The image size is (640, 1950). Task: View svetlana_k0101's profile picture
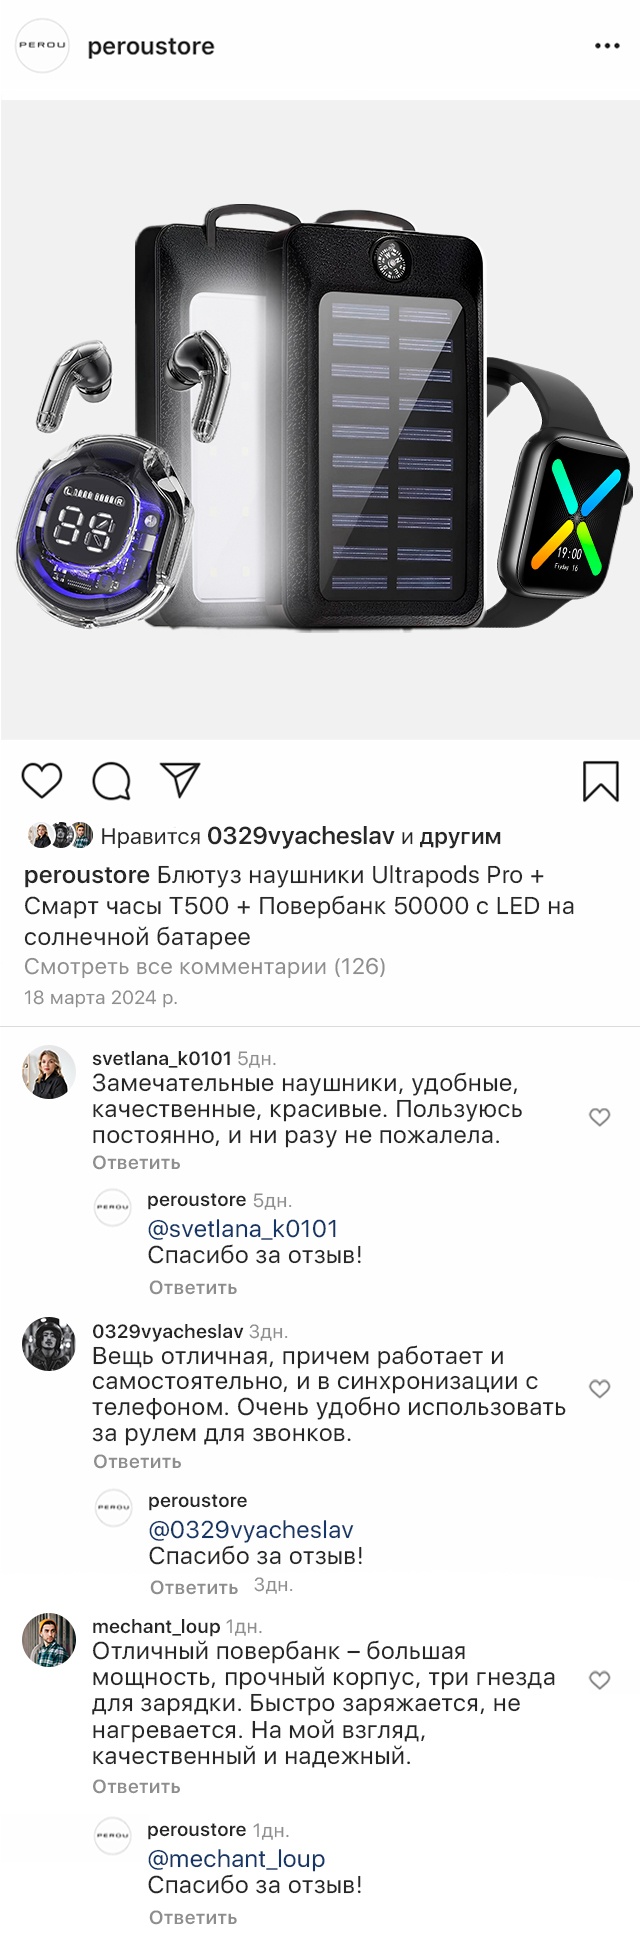point(49,1073)
